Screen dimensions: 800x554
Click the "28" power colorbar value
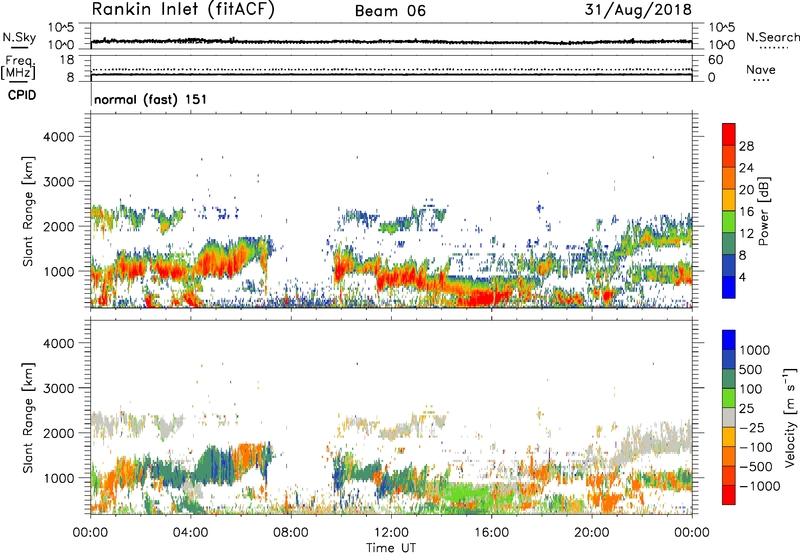[746, 146]
